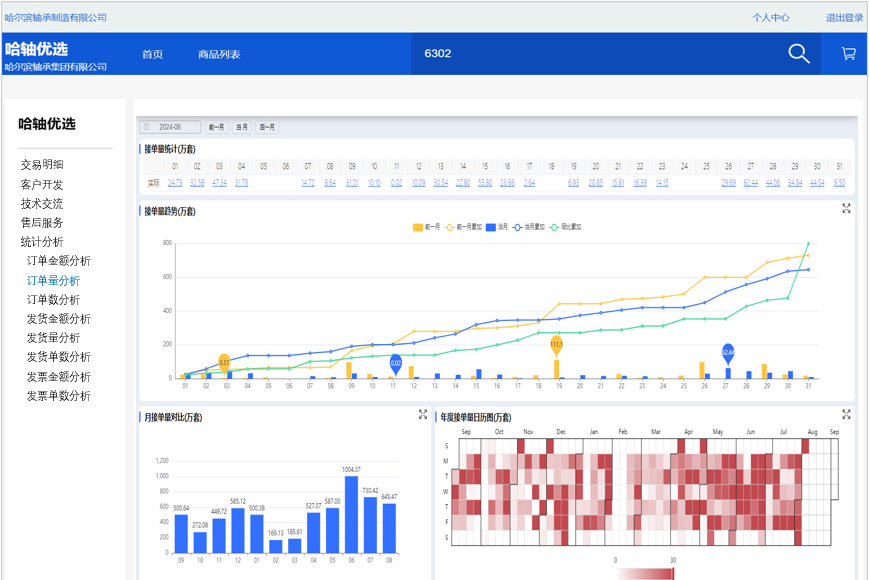The width and height of the screenshot is (870, 580).
Task: Click the blue 0.02 marker pin
Action: (x=396, y=364)
